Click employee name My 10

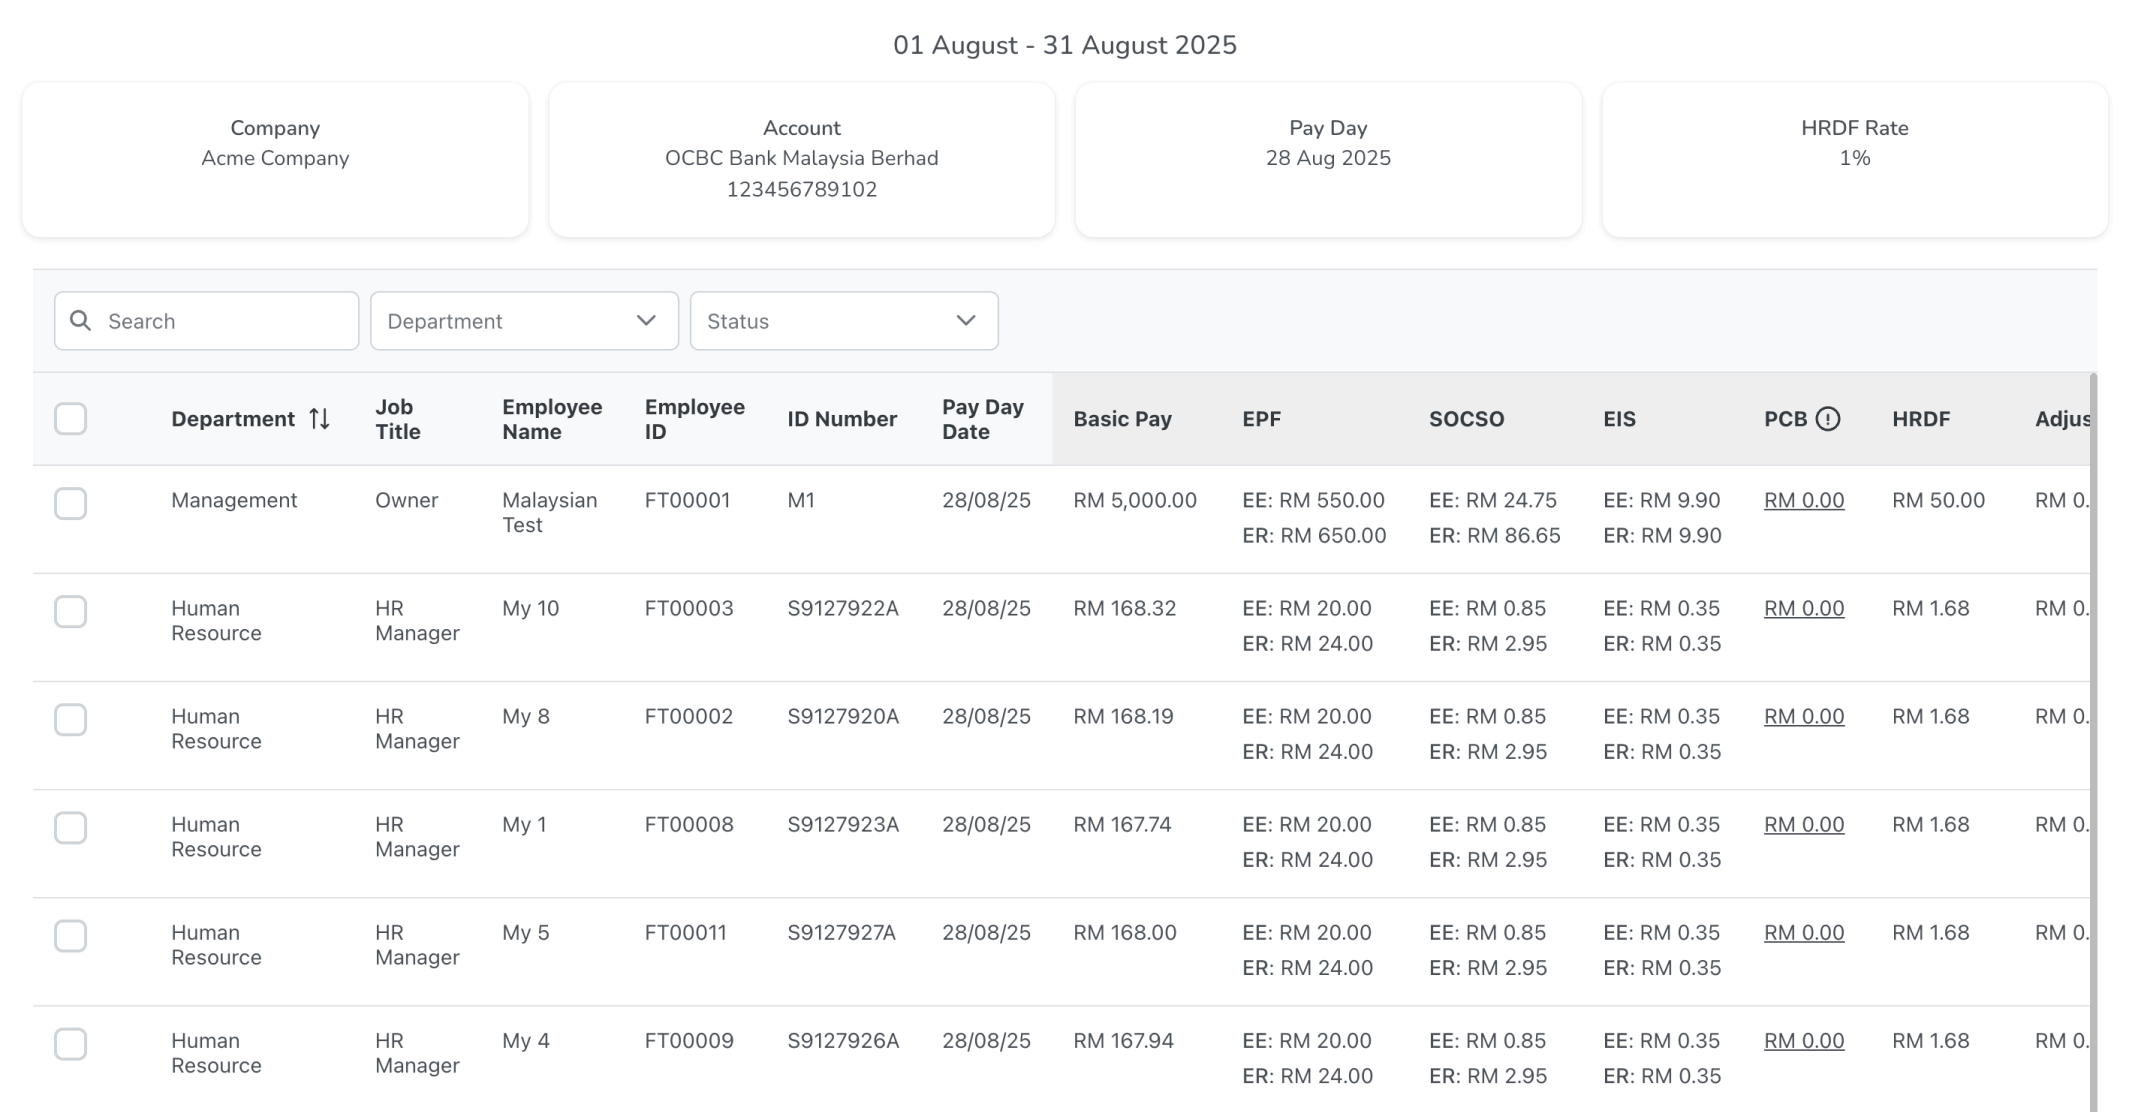pos(530,608)
